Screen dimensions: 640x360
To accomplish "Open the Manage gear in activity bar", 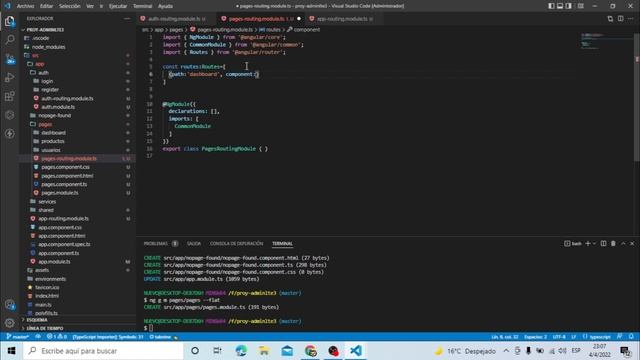I will 10,323.
